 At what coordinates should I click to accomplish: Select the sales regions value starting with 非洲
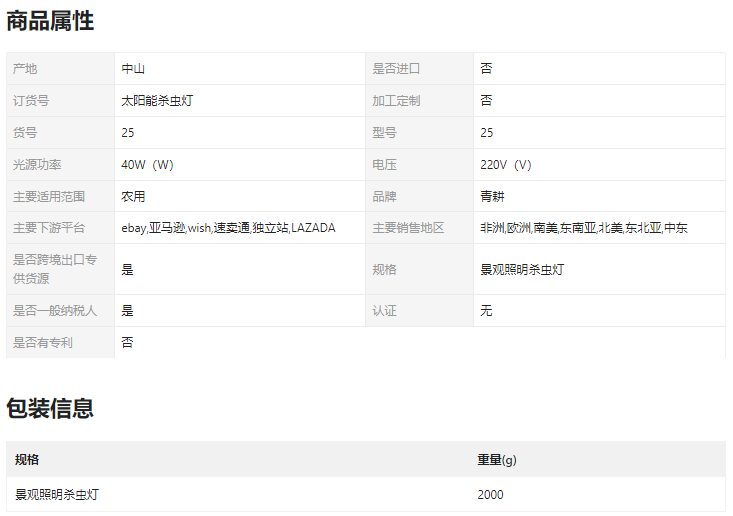[584, 228]
